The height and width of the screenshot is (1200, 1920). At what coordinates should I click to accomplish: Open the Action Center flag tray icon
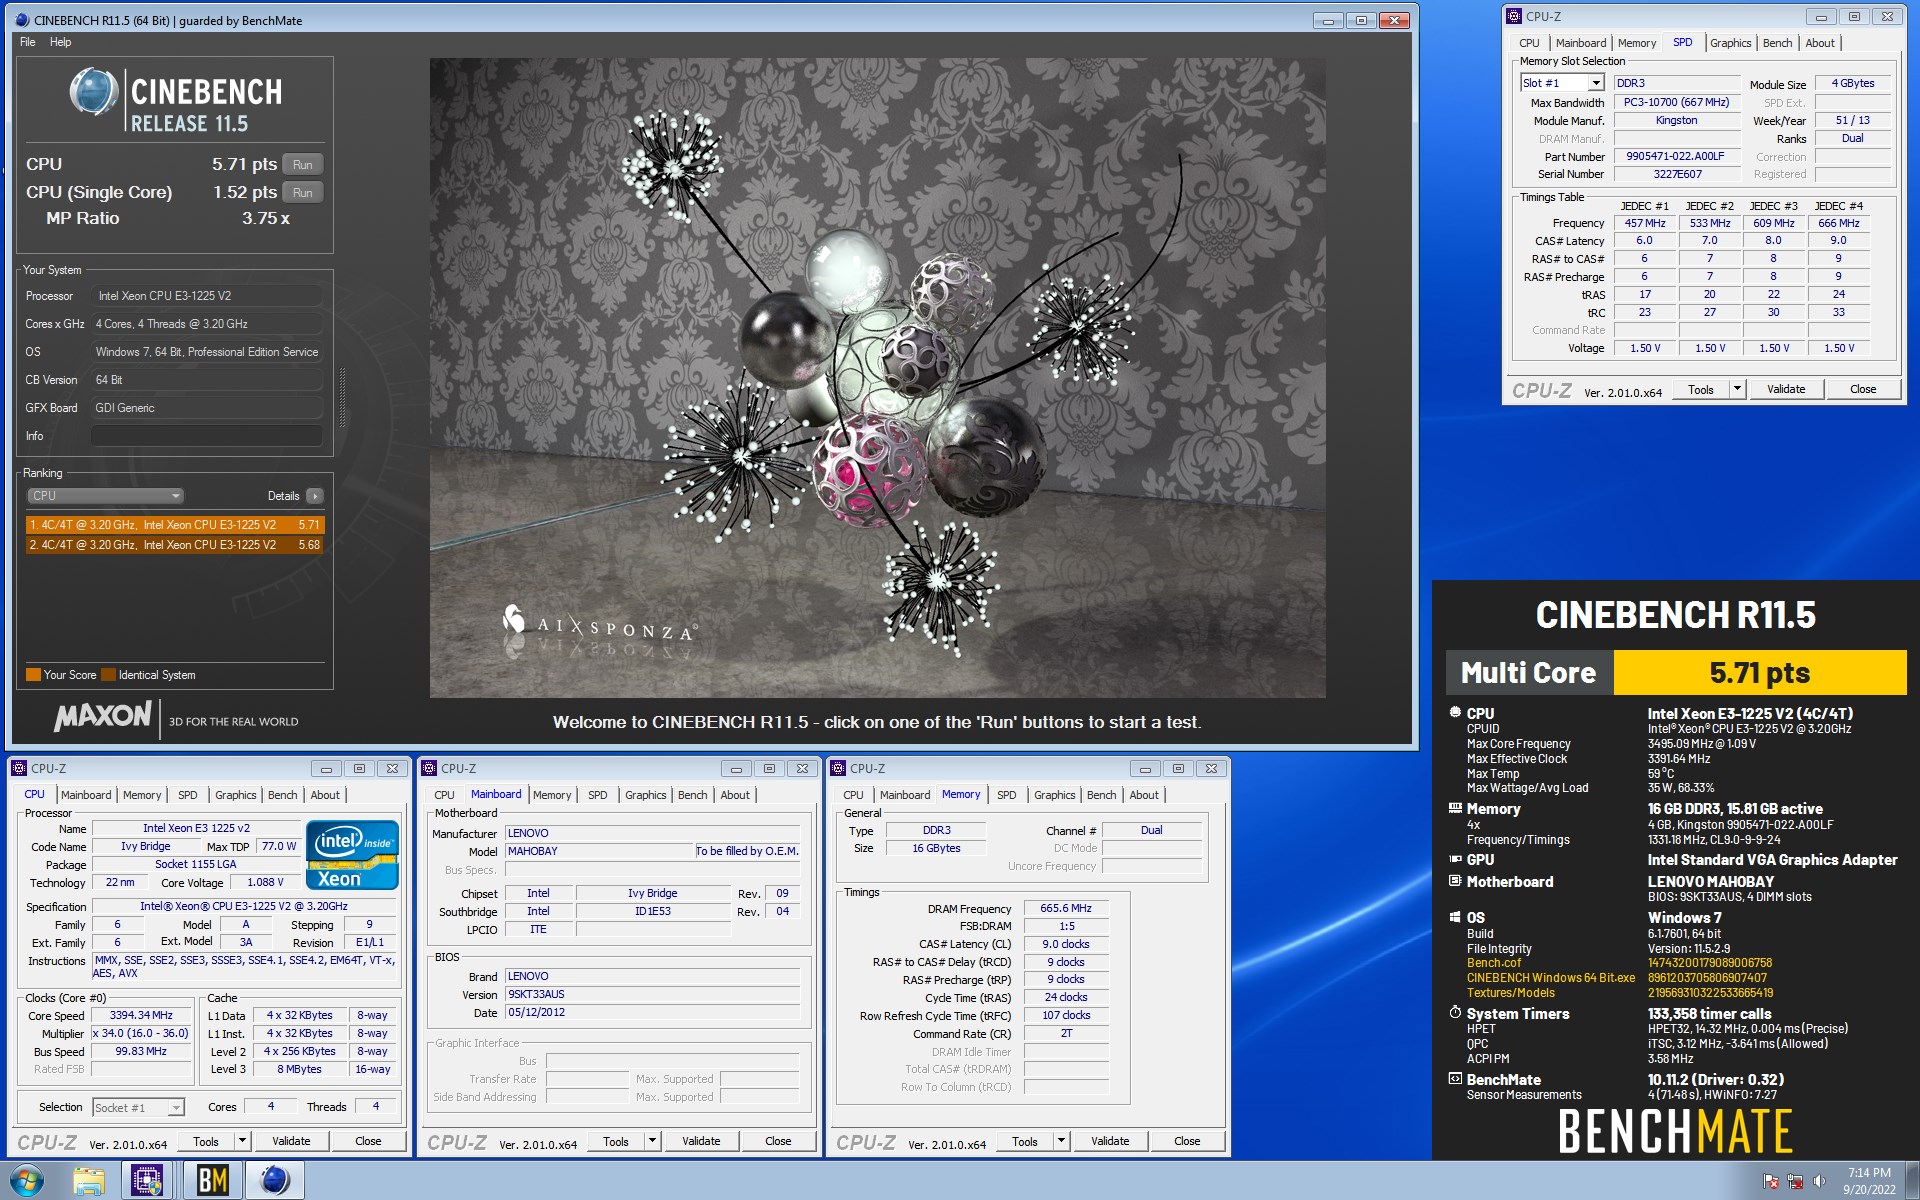coord(1771,1182)
